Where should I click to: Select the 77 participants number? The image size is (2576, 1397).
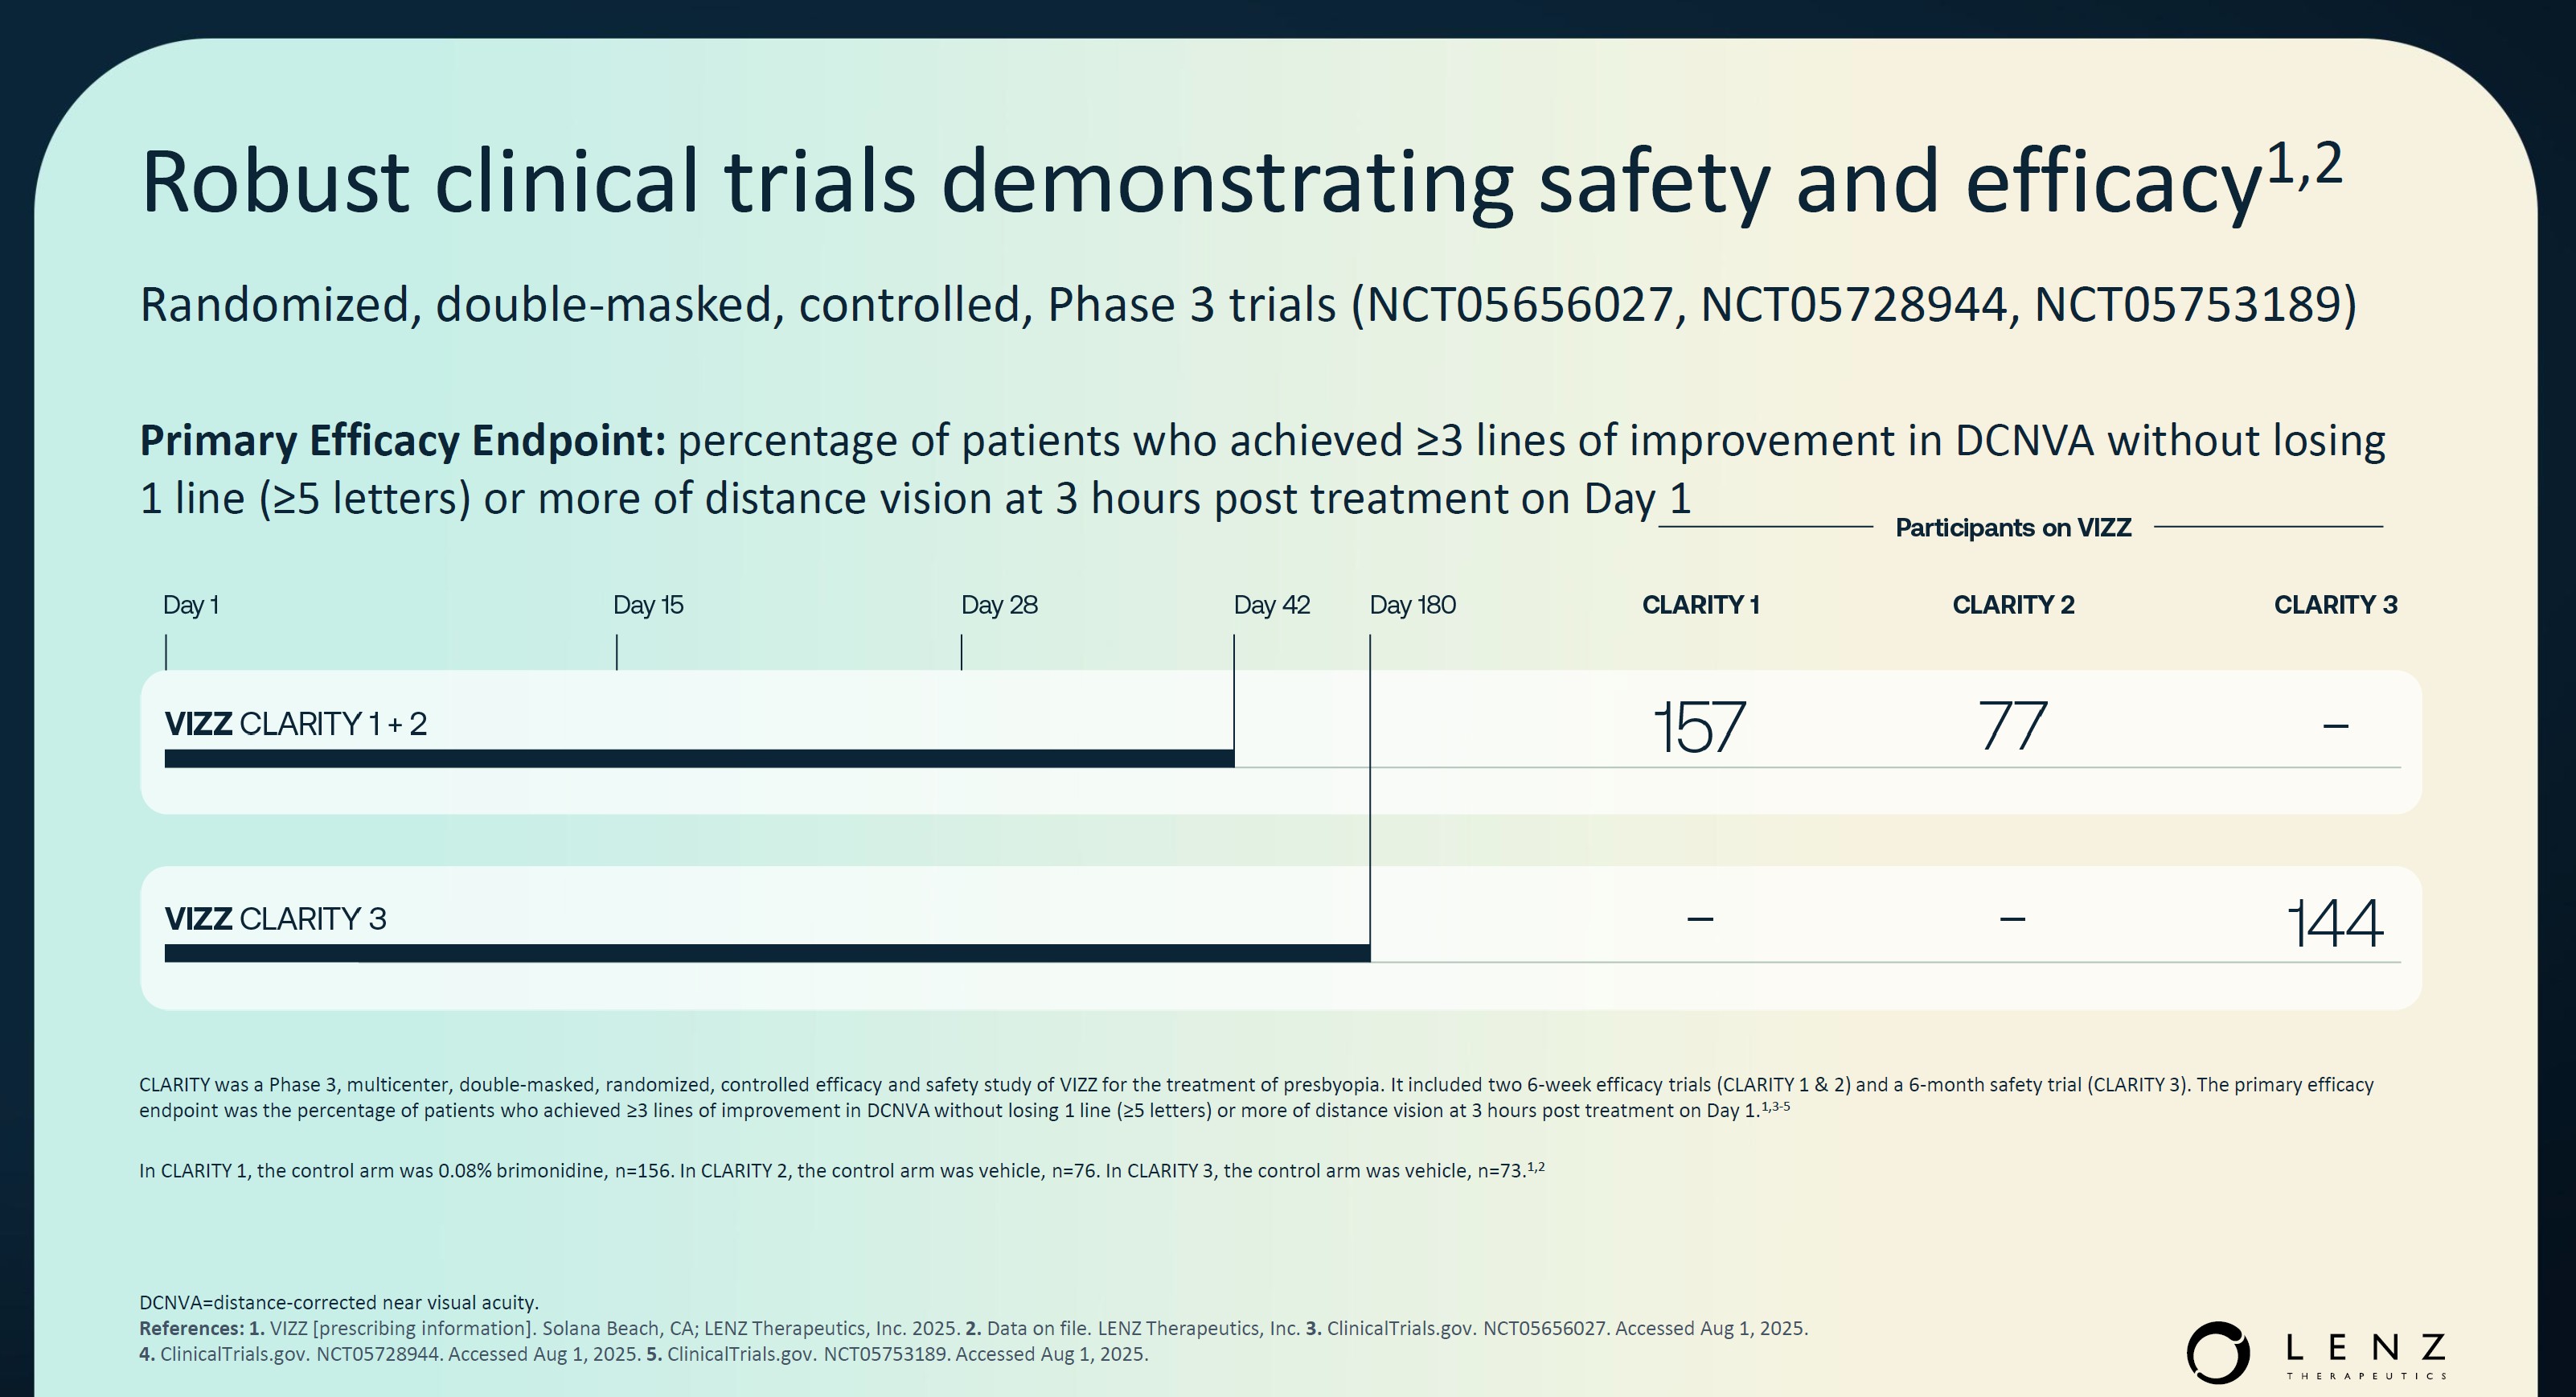click(2012, 727)
